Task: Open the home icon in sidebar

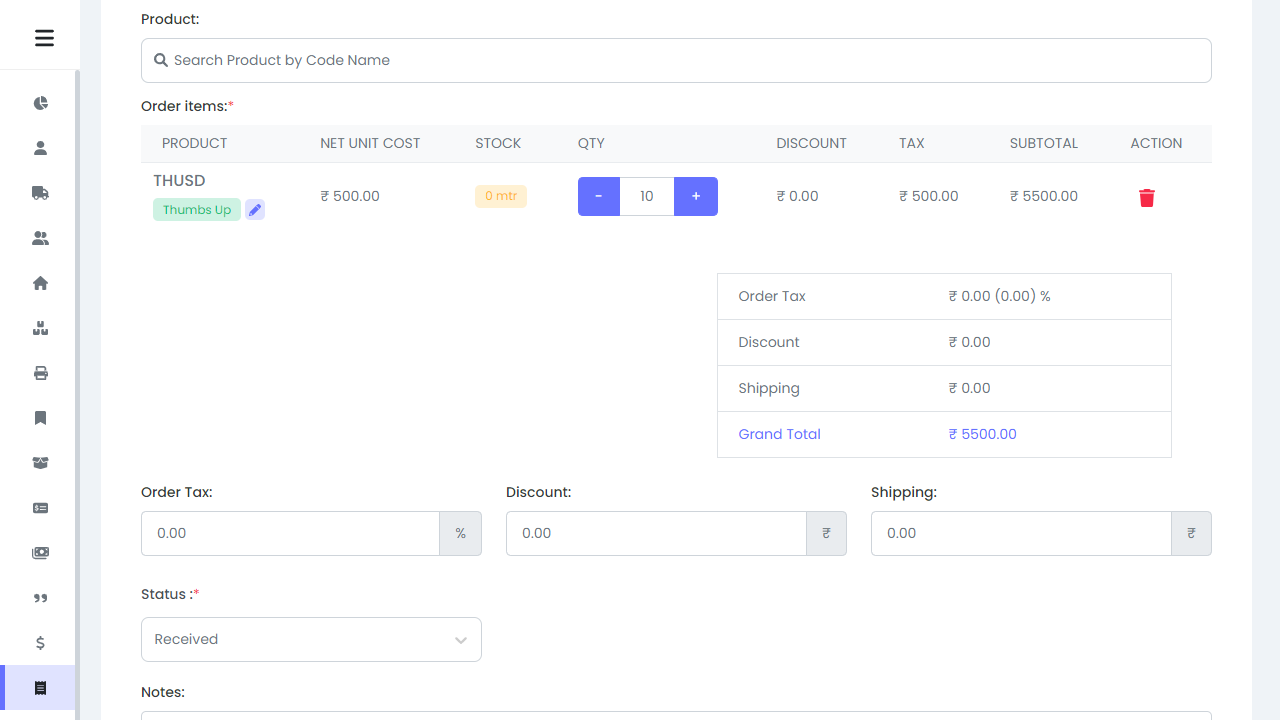Action: click(40, 283)
